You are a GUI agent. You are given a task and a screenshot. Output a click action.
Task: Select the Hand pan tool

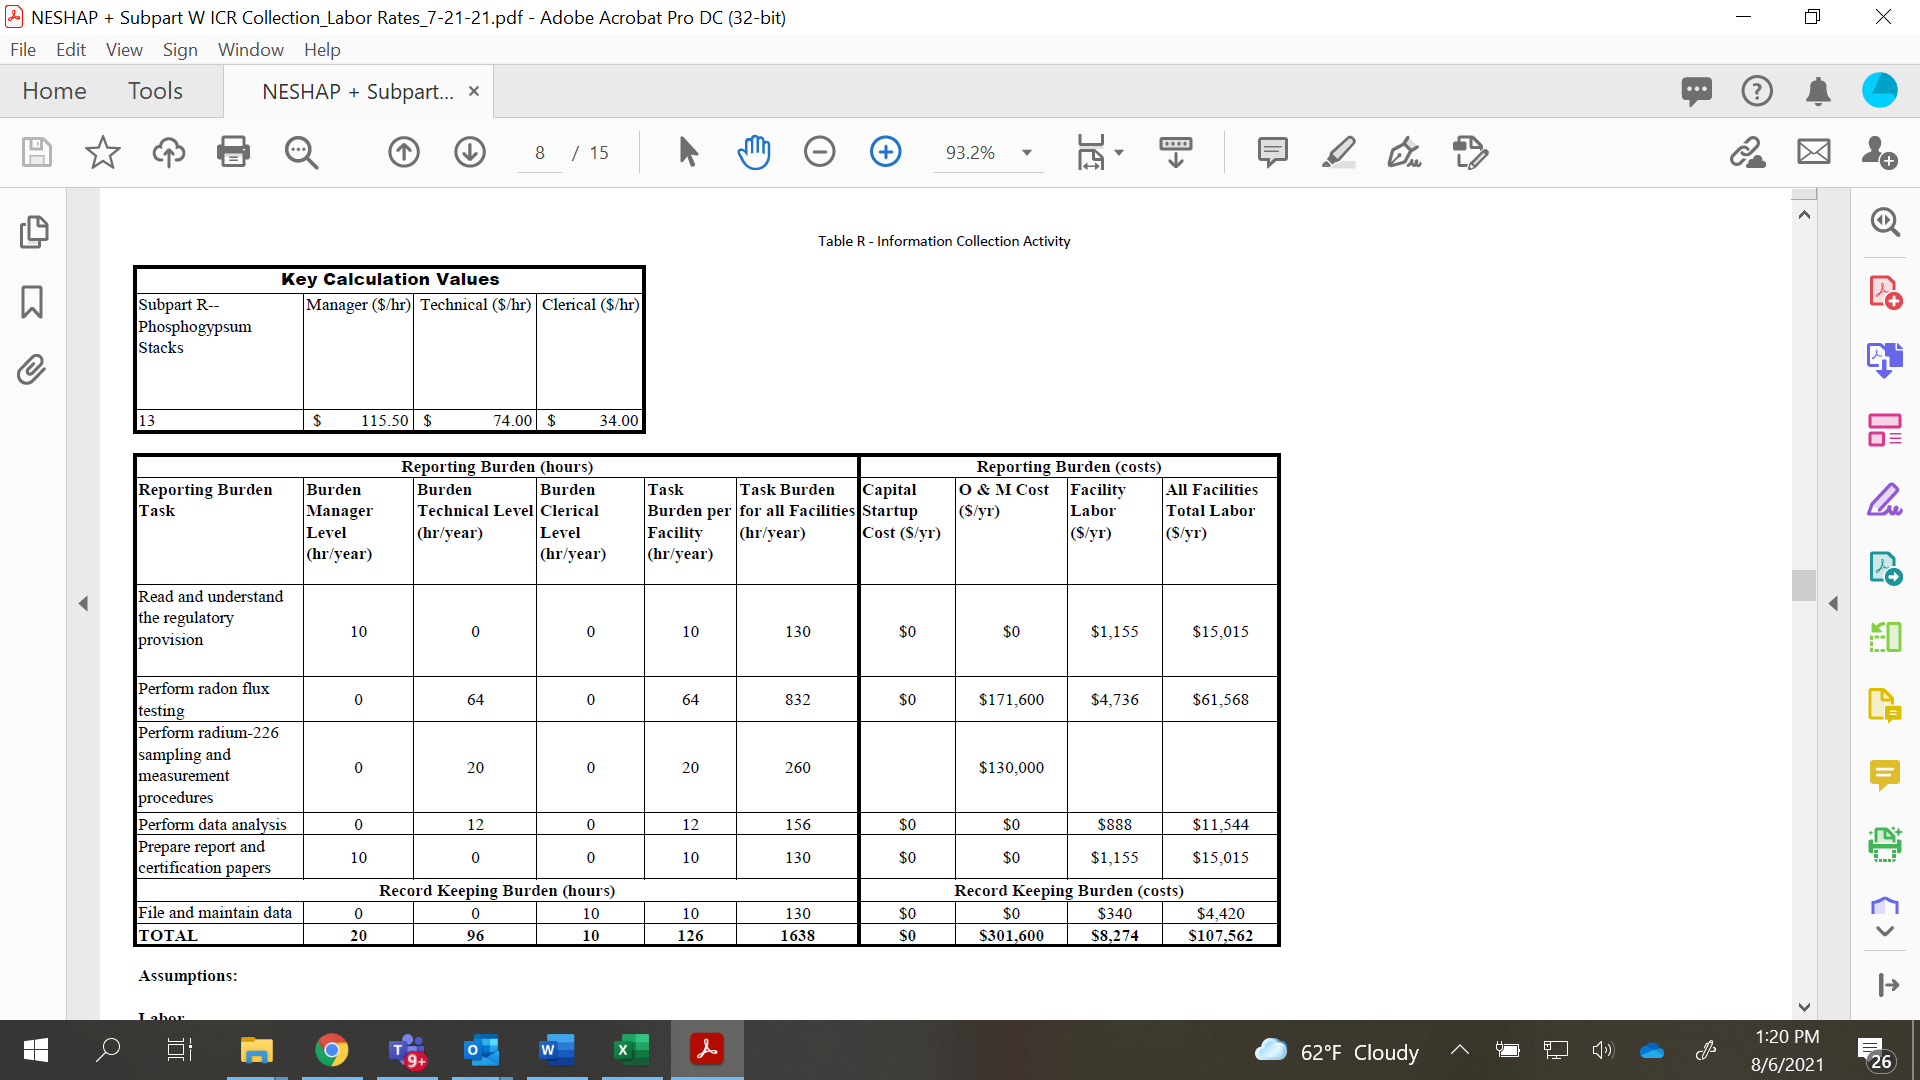tap(754, 152)
